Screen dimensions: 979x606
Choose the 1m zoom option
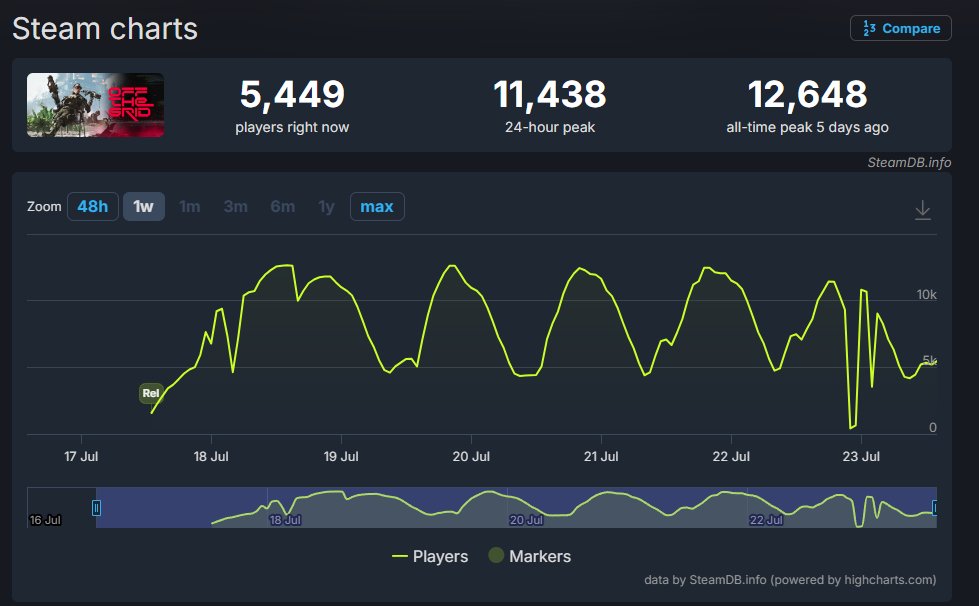pyautogui.click(x=190, y=207)
